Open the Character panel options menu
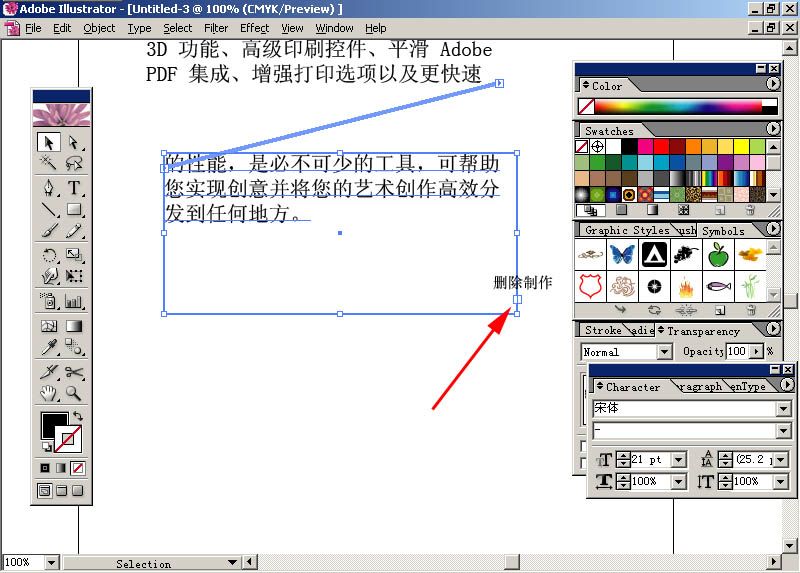 point(787,384)
